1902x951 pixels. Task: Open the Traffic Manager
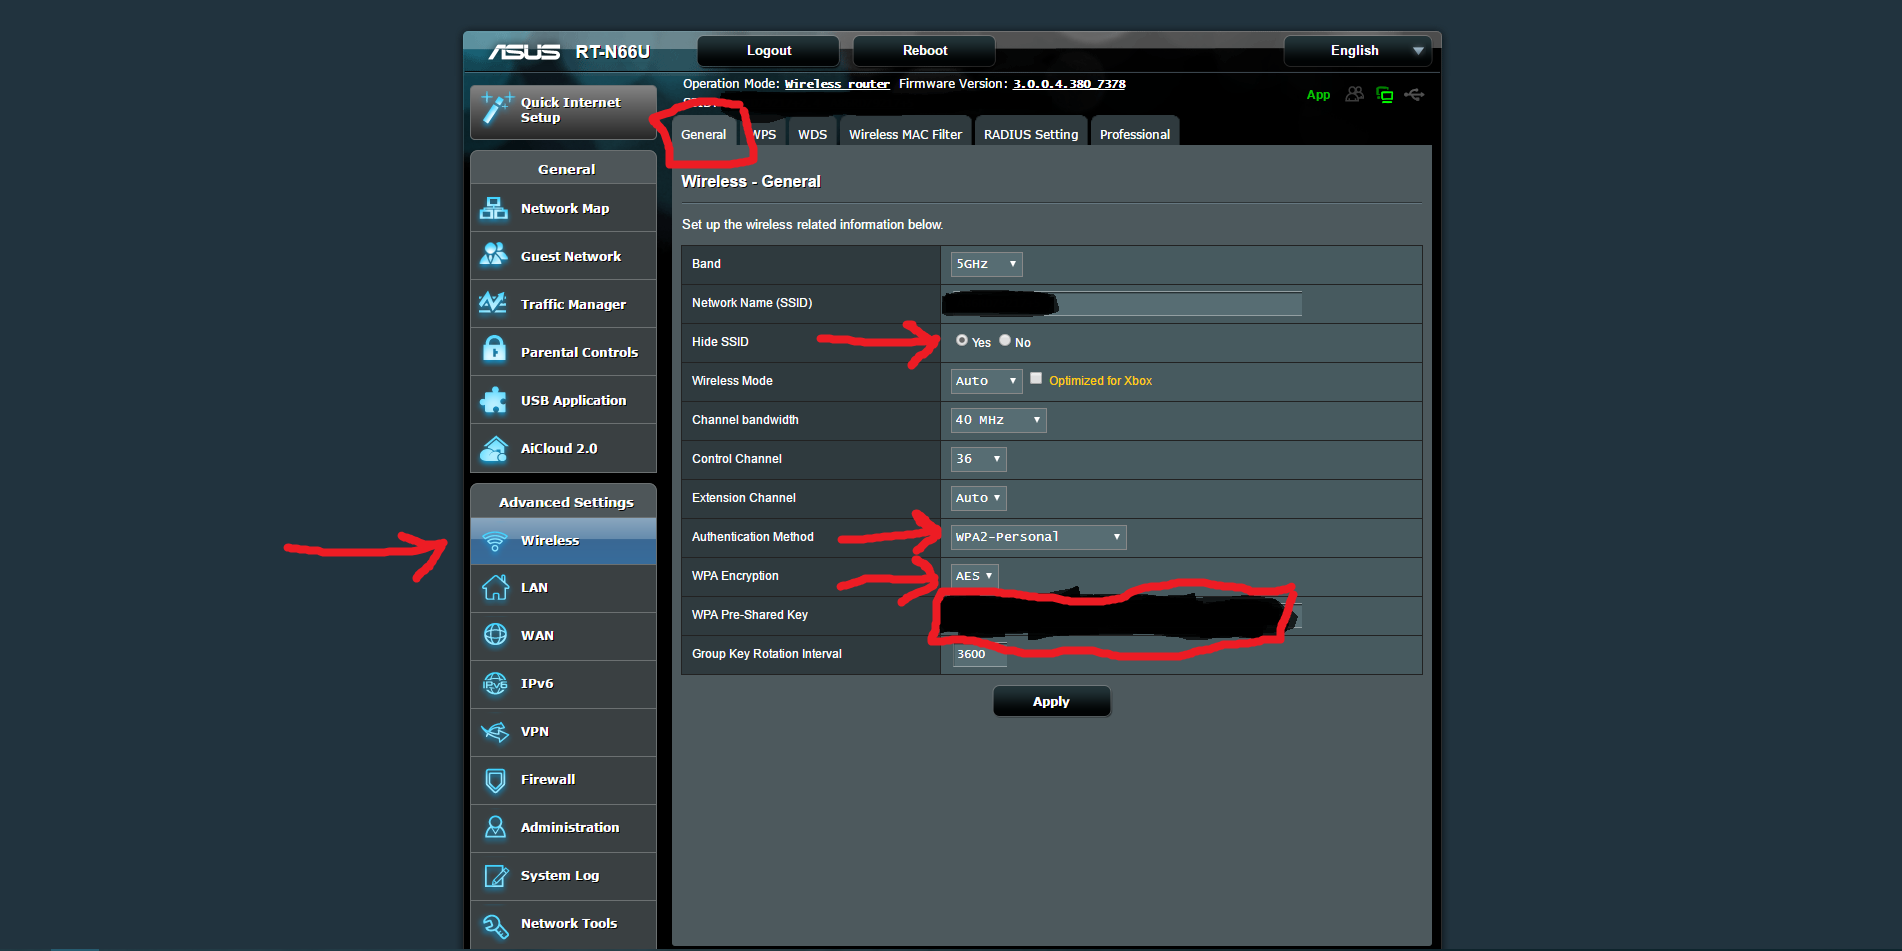coord(572,304)
